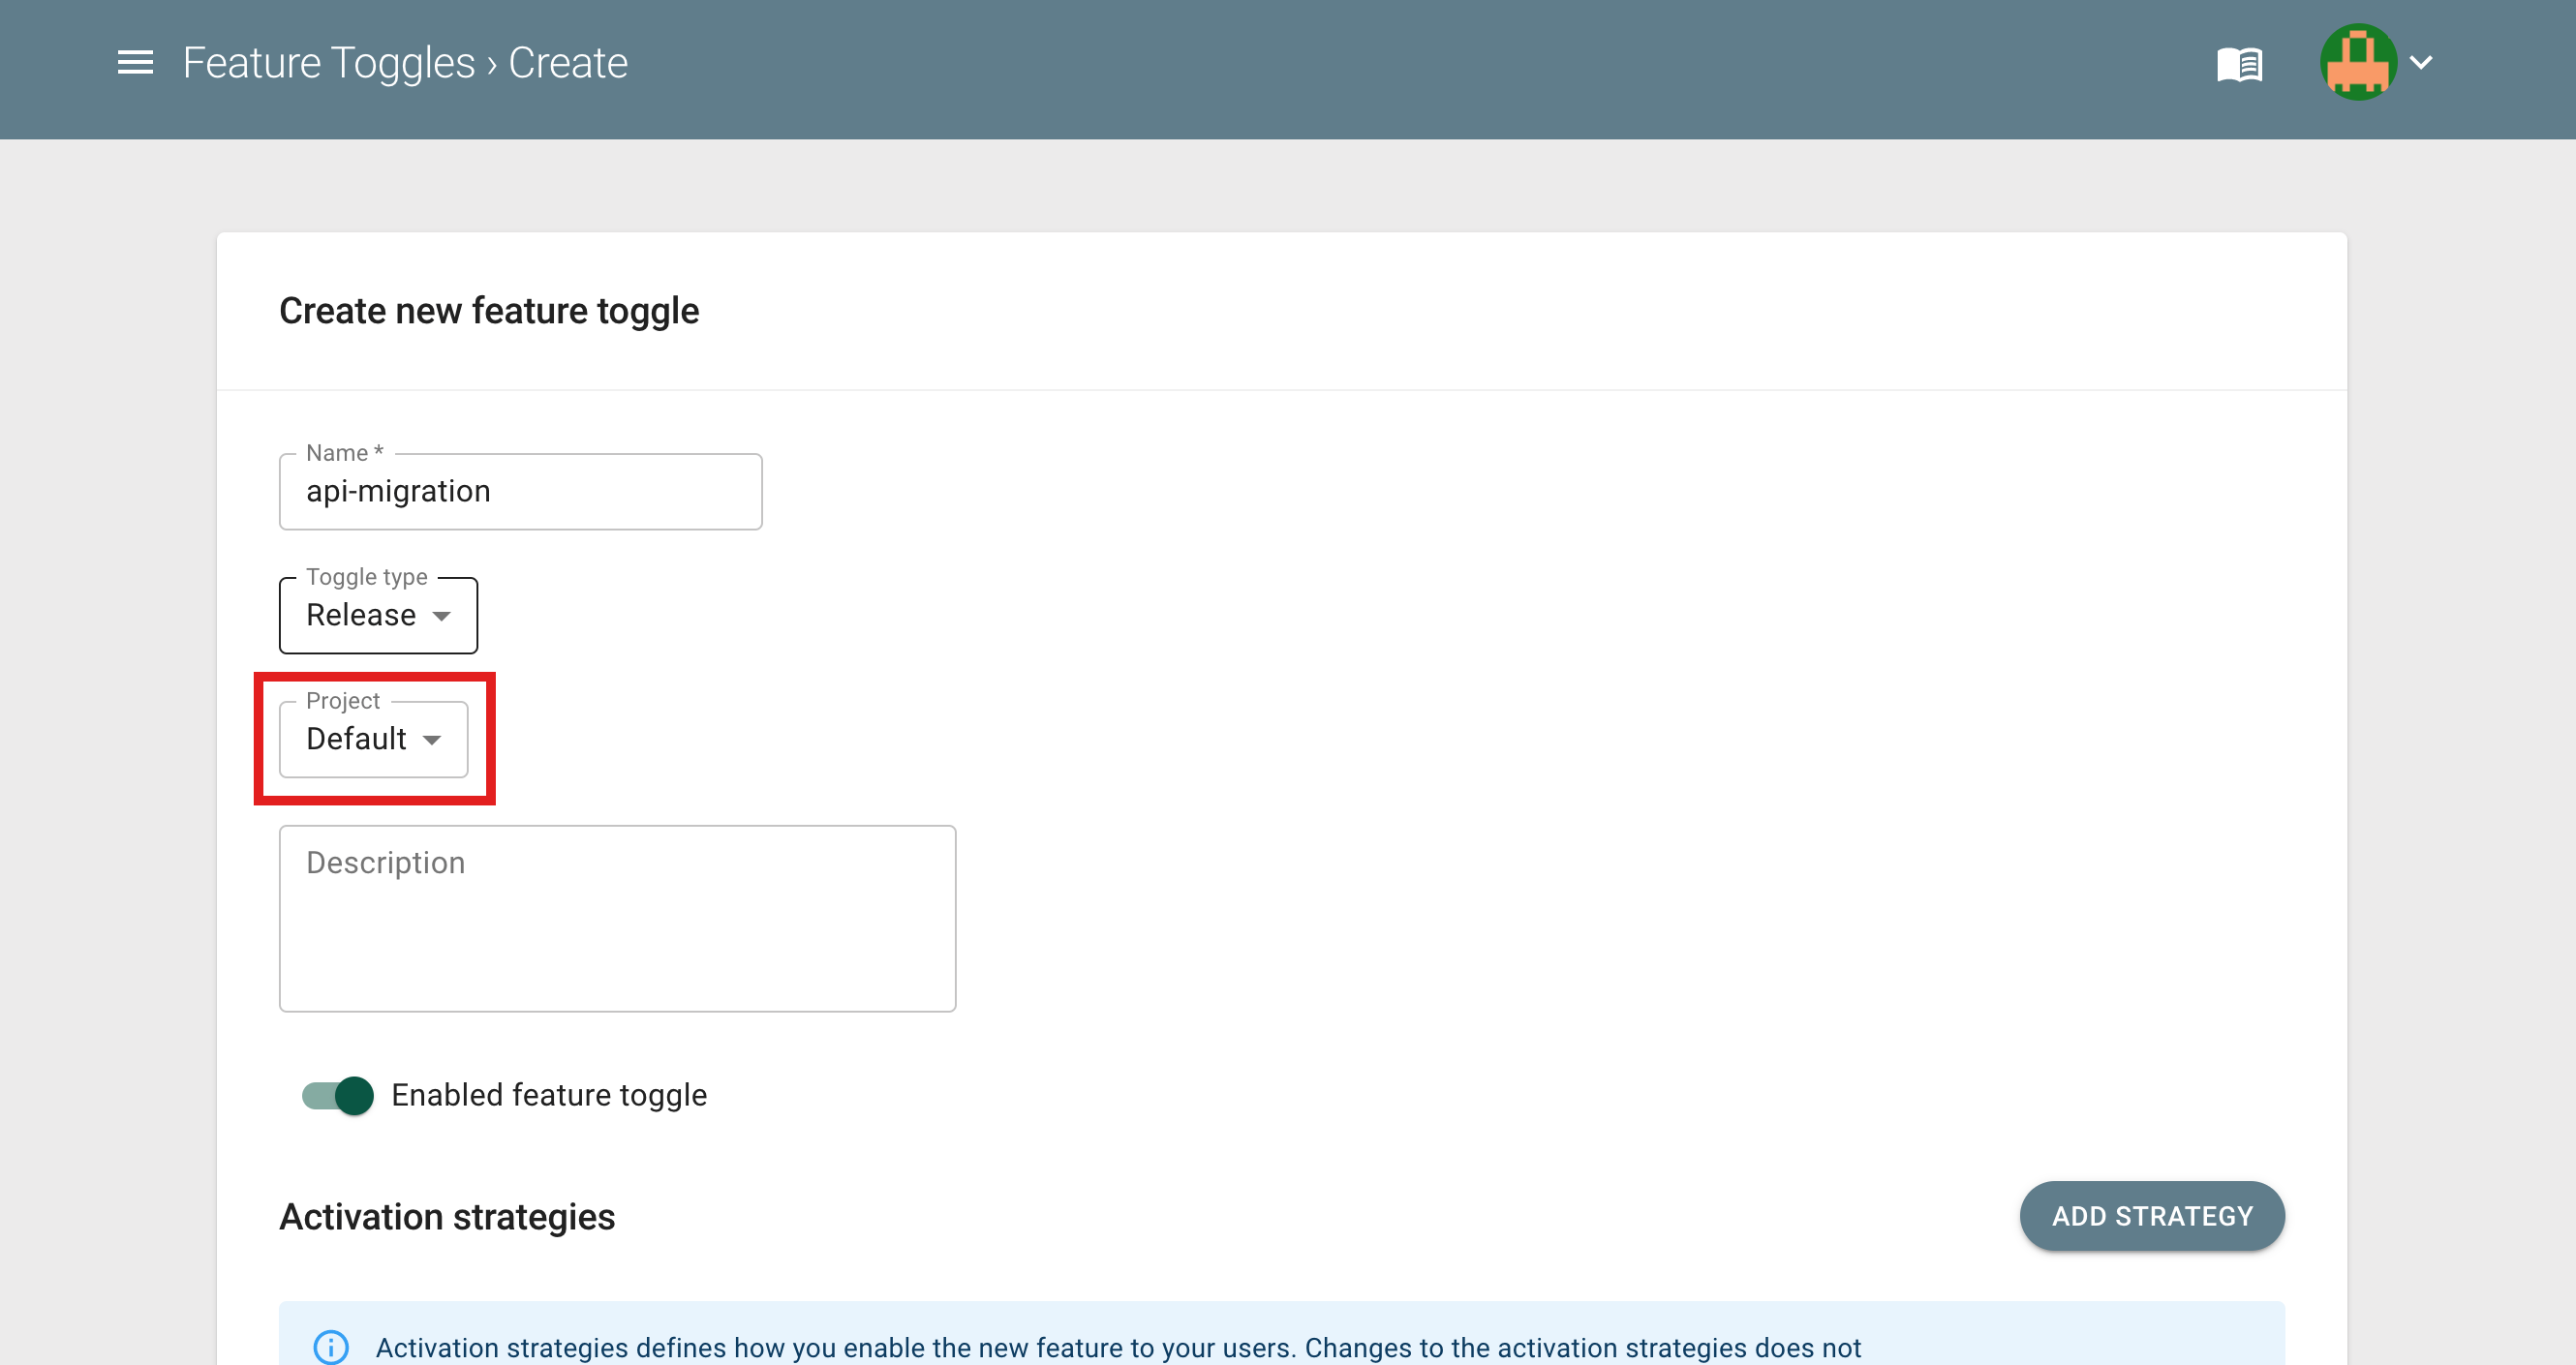
Task: Click the 'Create new feature toggle' heading
Action: [x=489, y=311]
